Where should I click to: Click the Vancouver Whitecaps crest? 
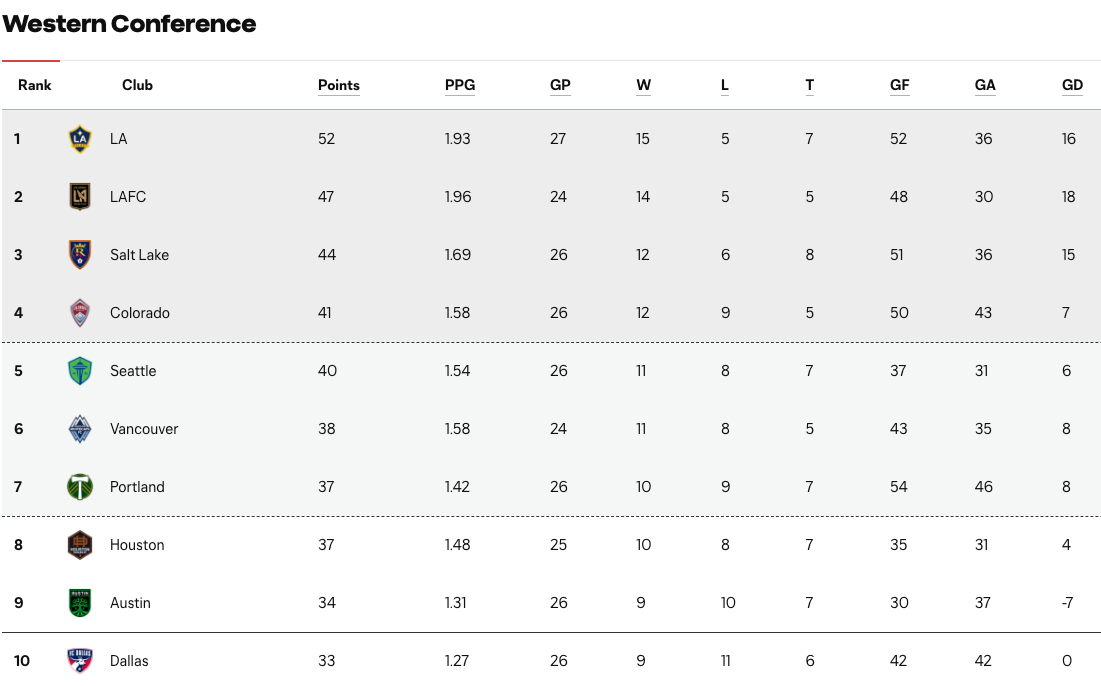(x=80, y=429)
